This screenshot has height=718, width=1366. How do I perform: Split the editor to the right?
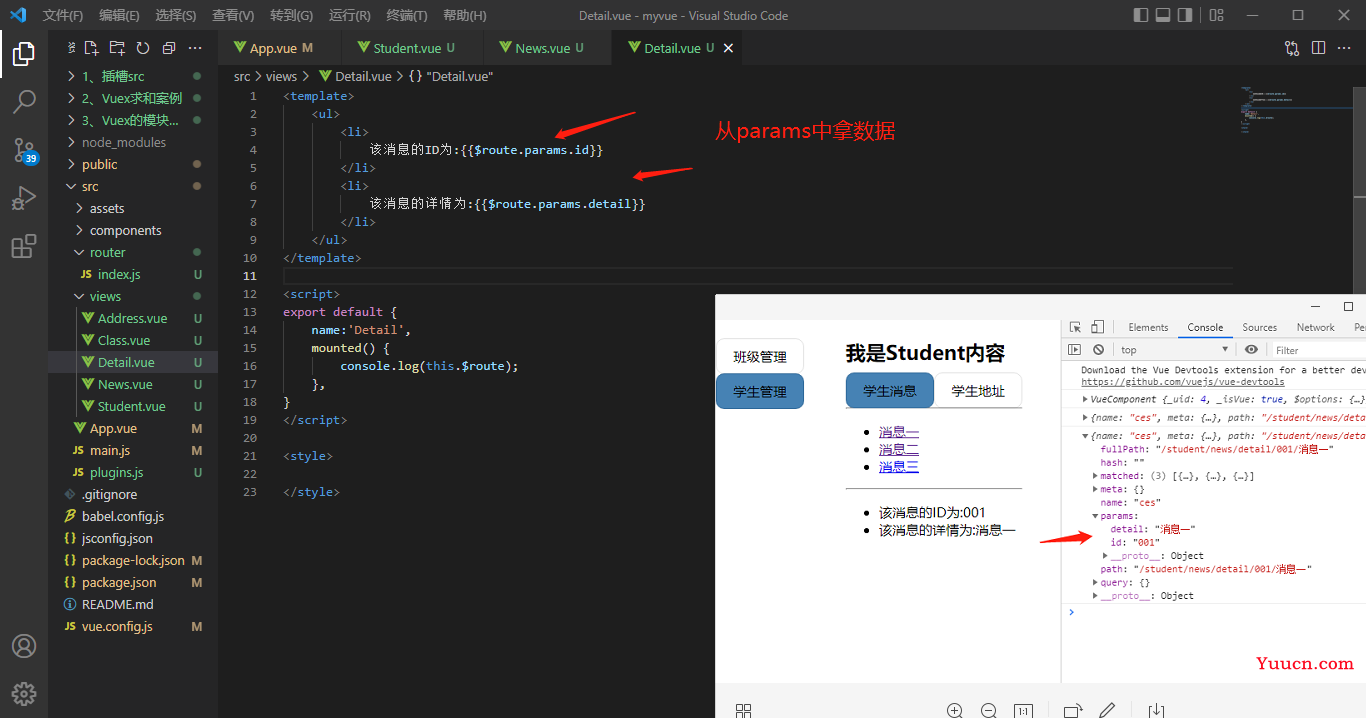coord(1318,48)
